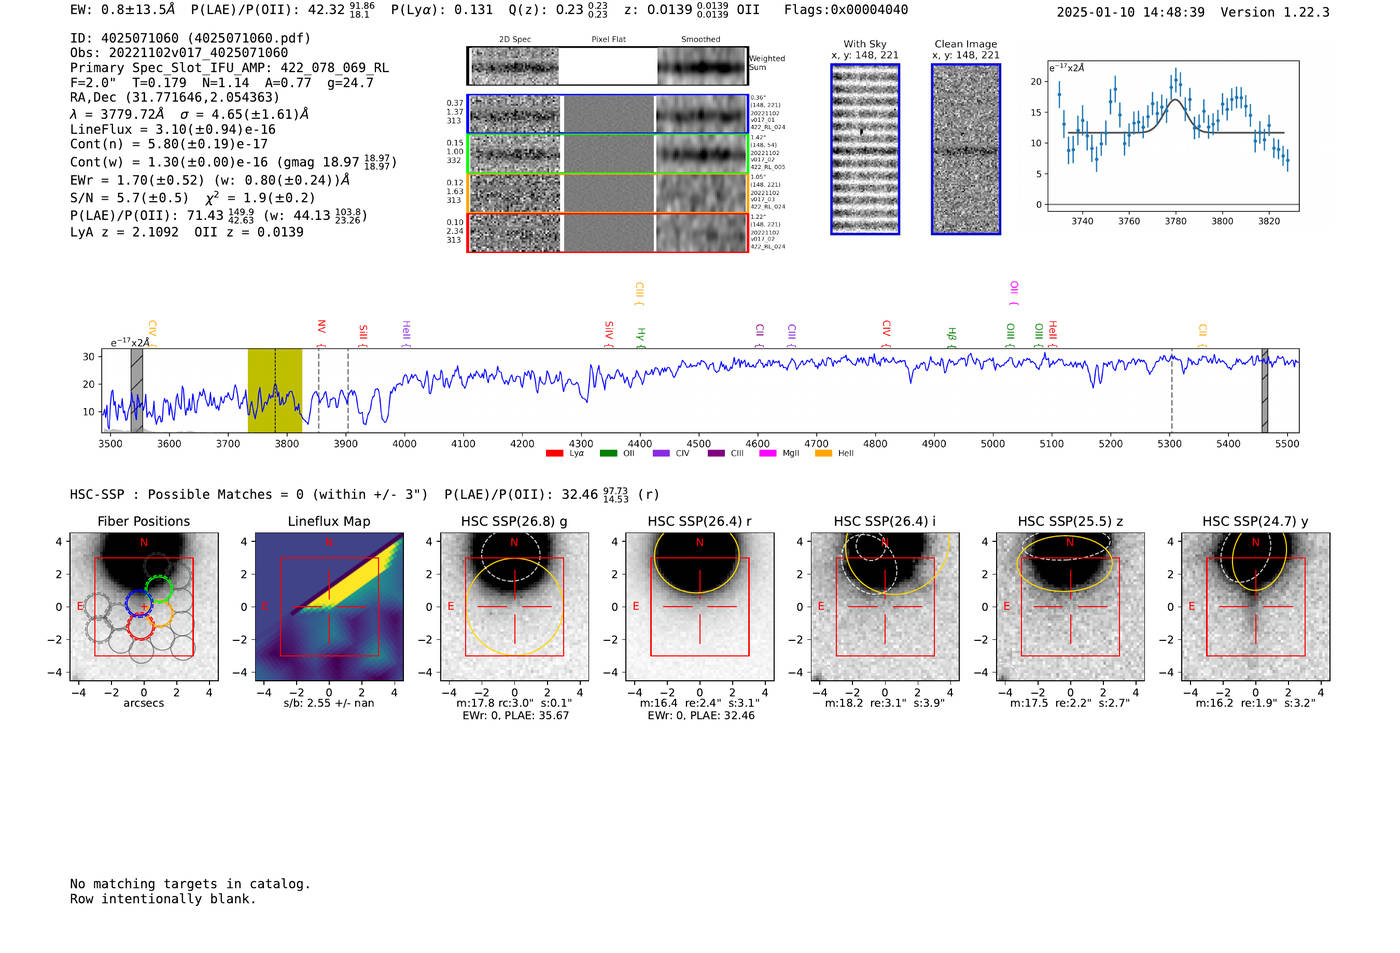This screenshot has height=953, width=1400.
Task: Click the 'Smoothed' column header
Action: click(700, 40)
